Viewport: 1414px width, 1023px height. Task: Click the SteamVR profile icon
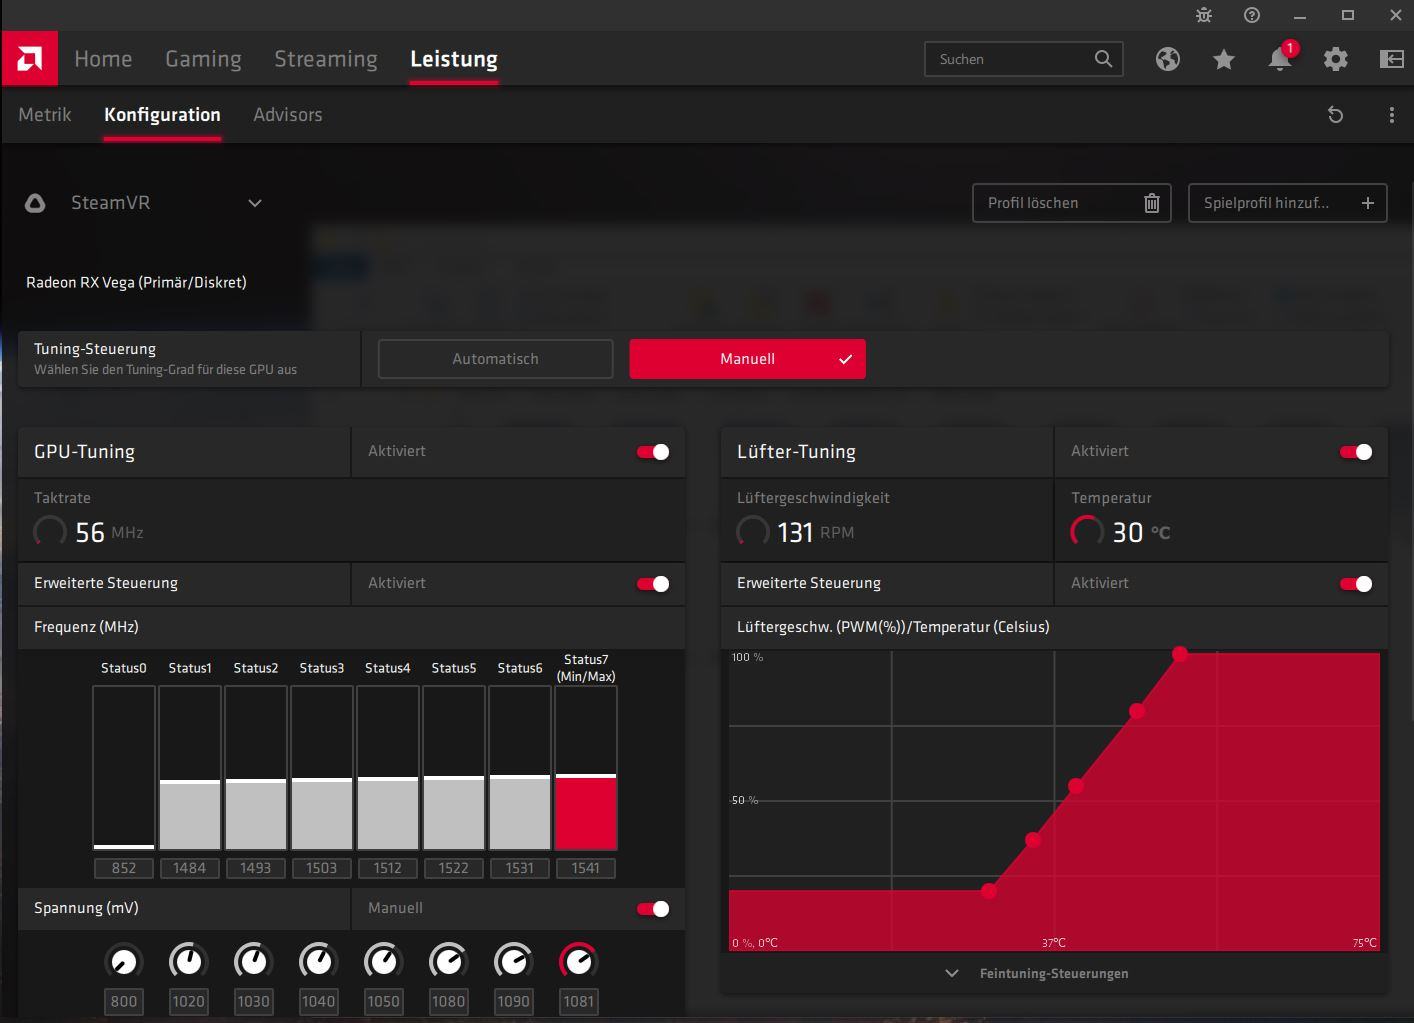tap(35, 203)
